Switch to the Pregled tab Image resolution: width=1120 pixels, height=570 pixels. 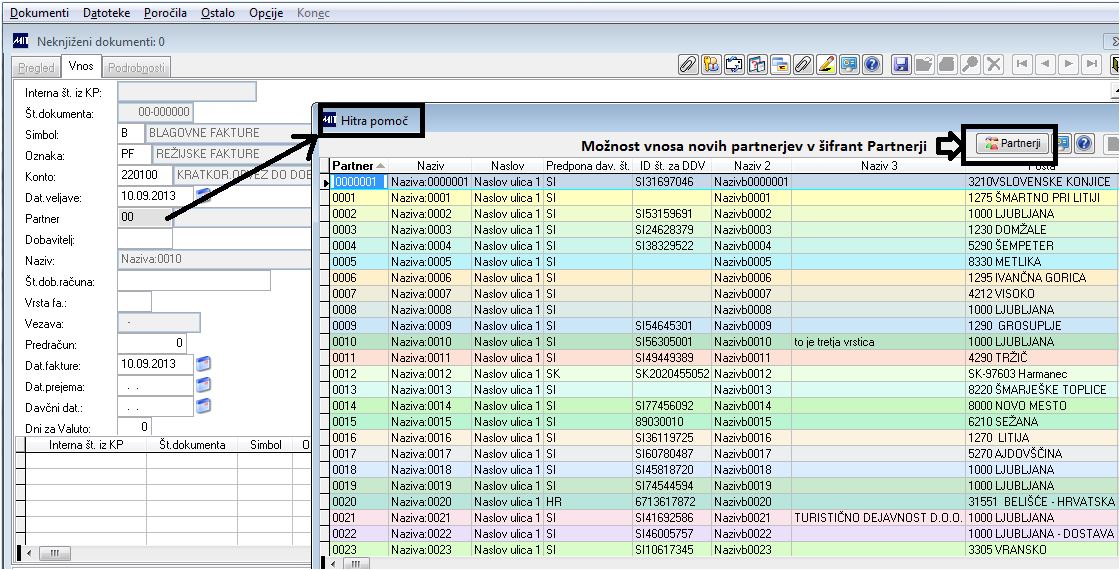36,68
